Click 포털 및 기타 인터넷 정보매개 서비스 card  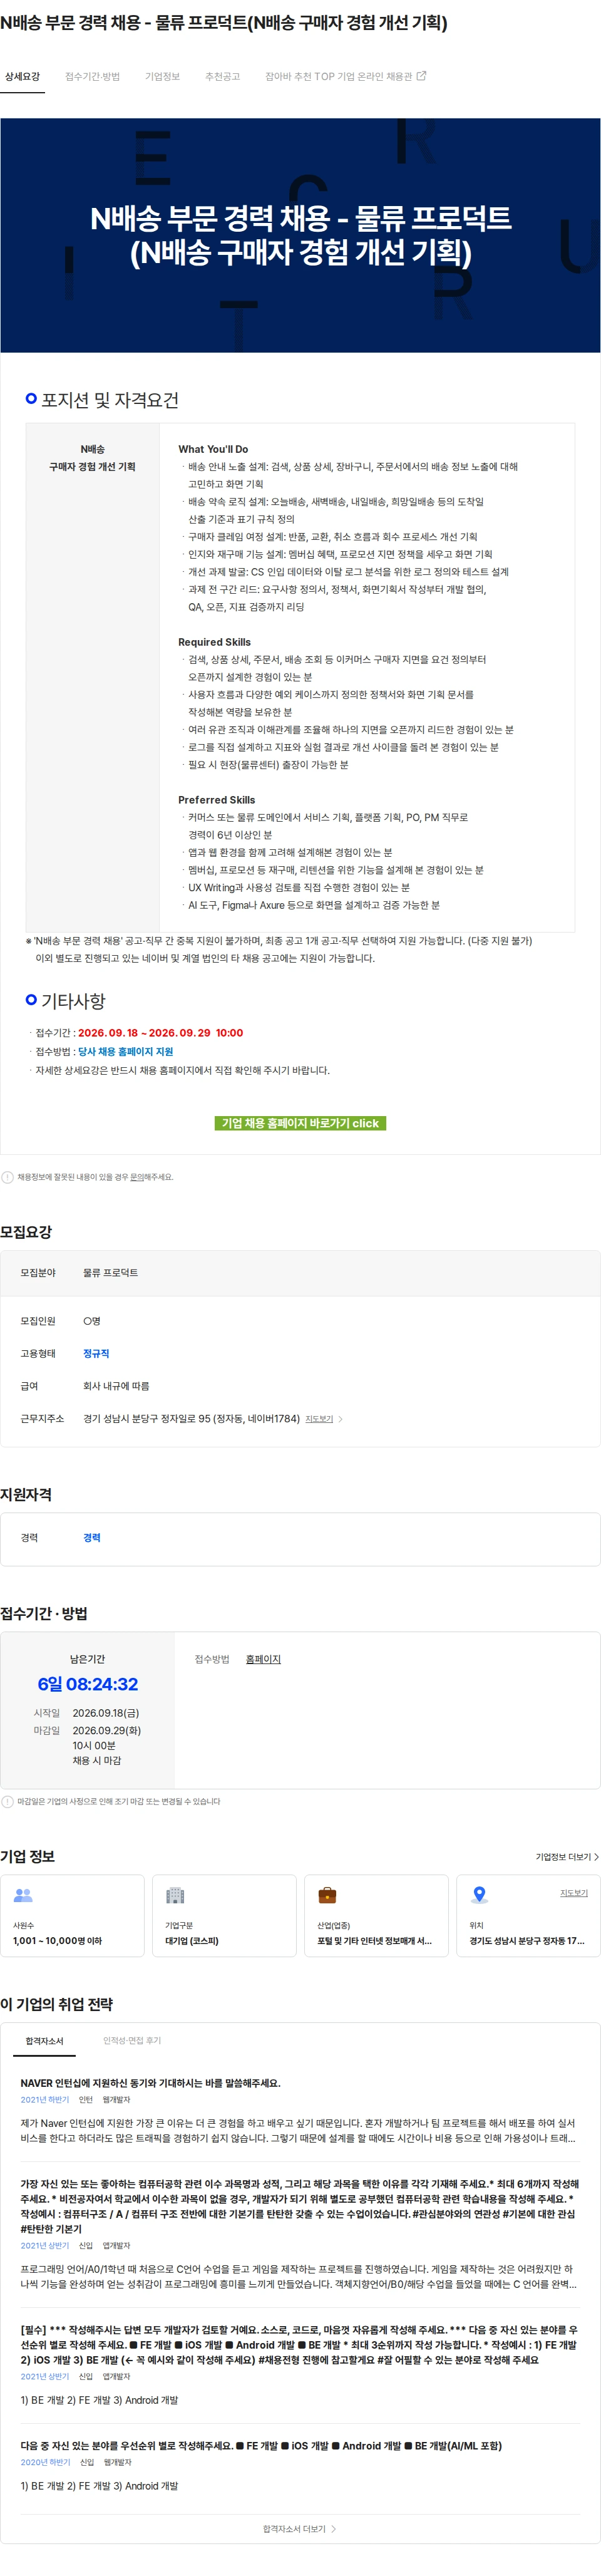376,1917
